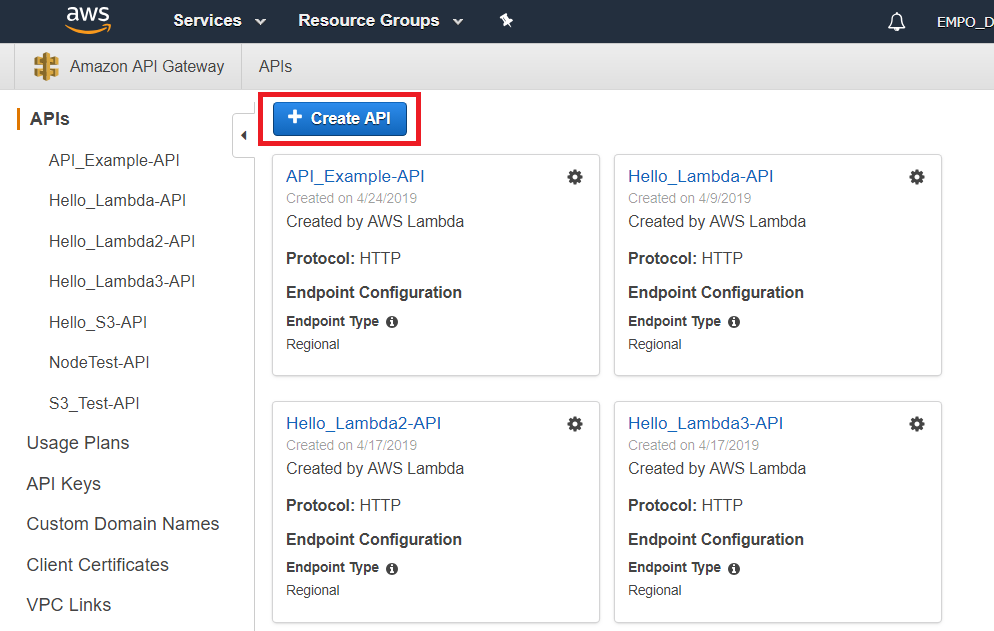Open the EMPO account menu
Viewport: 994px width, 631px height.
point(965,22)
